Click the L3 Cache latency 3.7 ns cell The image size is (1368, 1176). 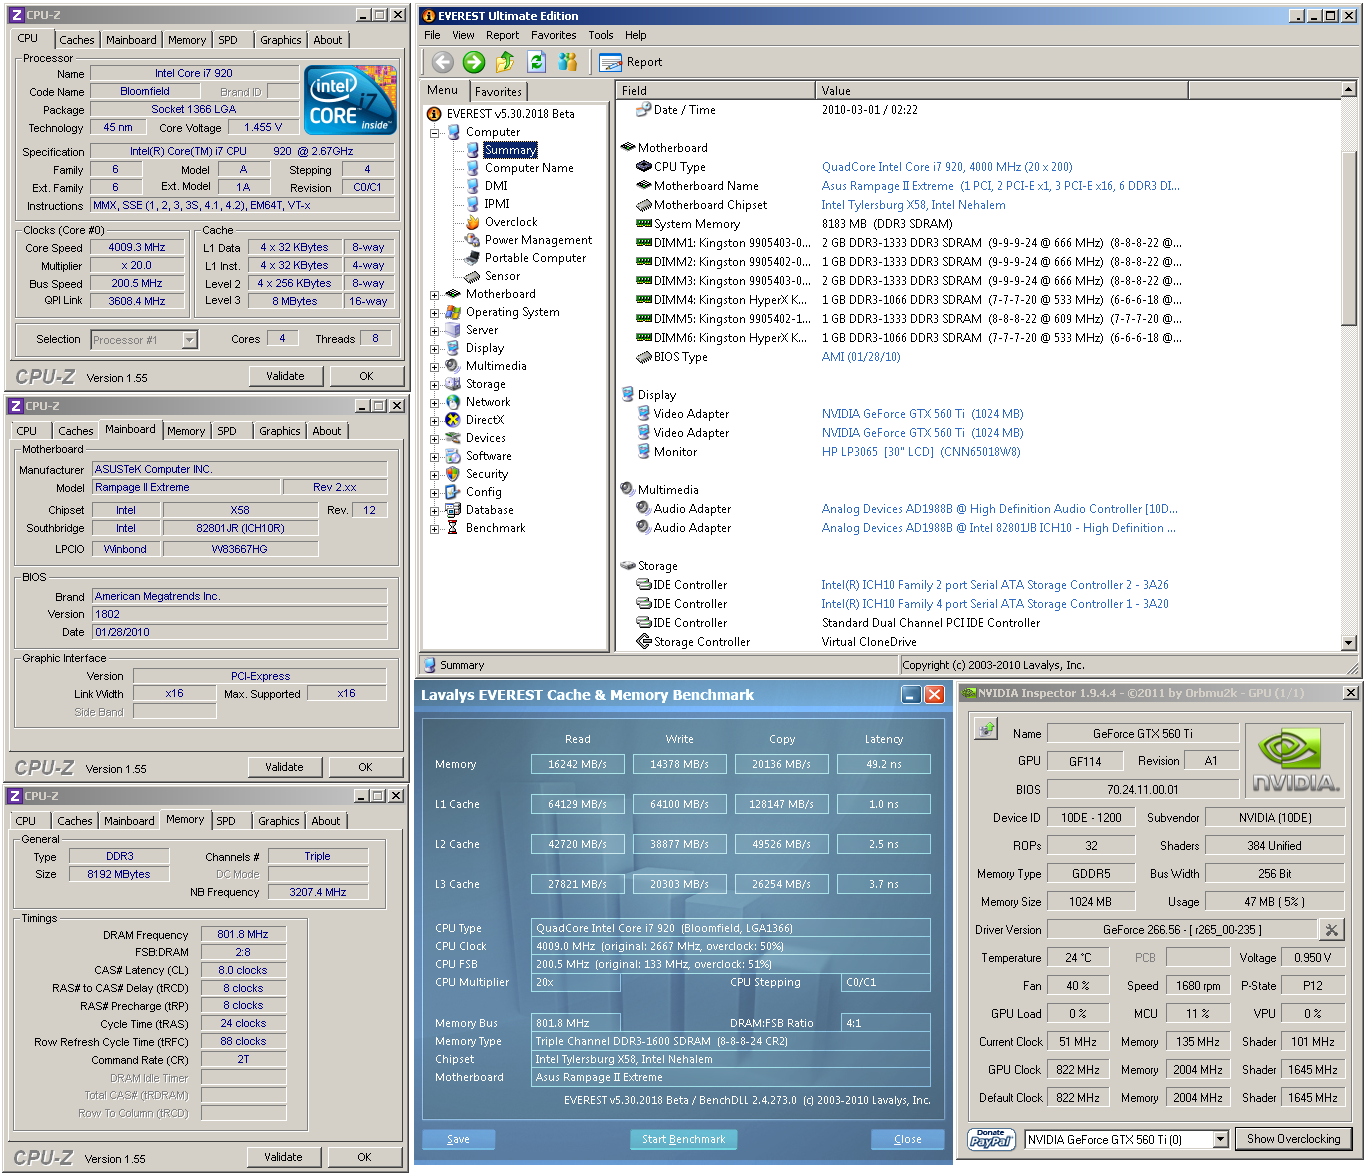point(884,884)
